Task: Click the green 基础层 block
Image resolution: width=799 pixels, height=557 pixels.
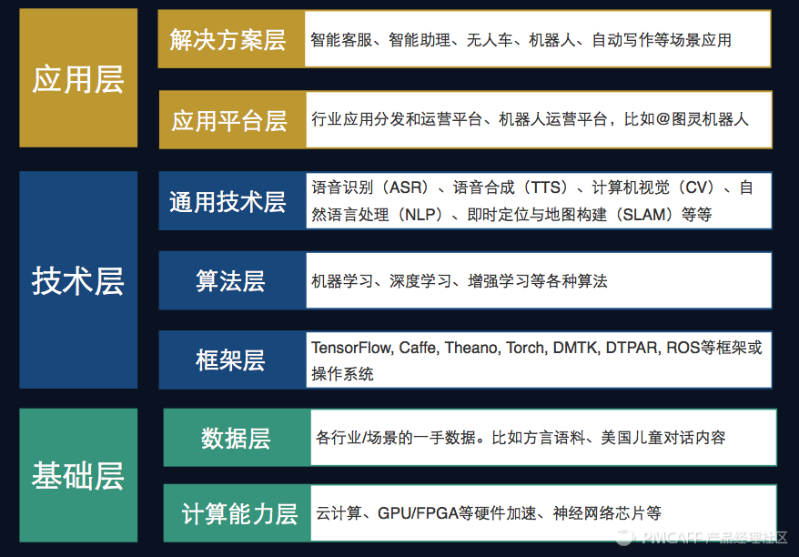Action: (78, 475)
